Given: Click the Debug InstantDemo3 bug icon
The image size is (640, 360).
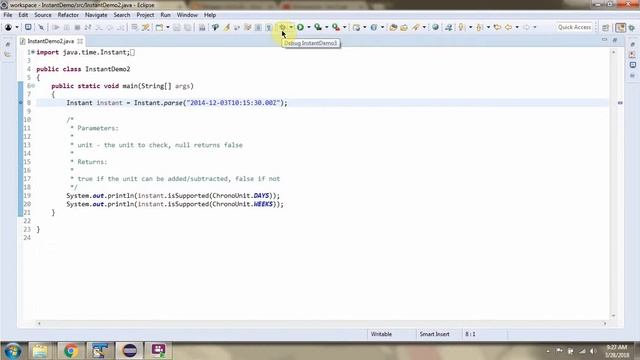Looking at the screenshot, I should coord(282,27).
